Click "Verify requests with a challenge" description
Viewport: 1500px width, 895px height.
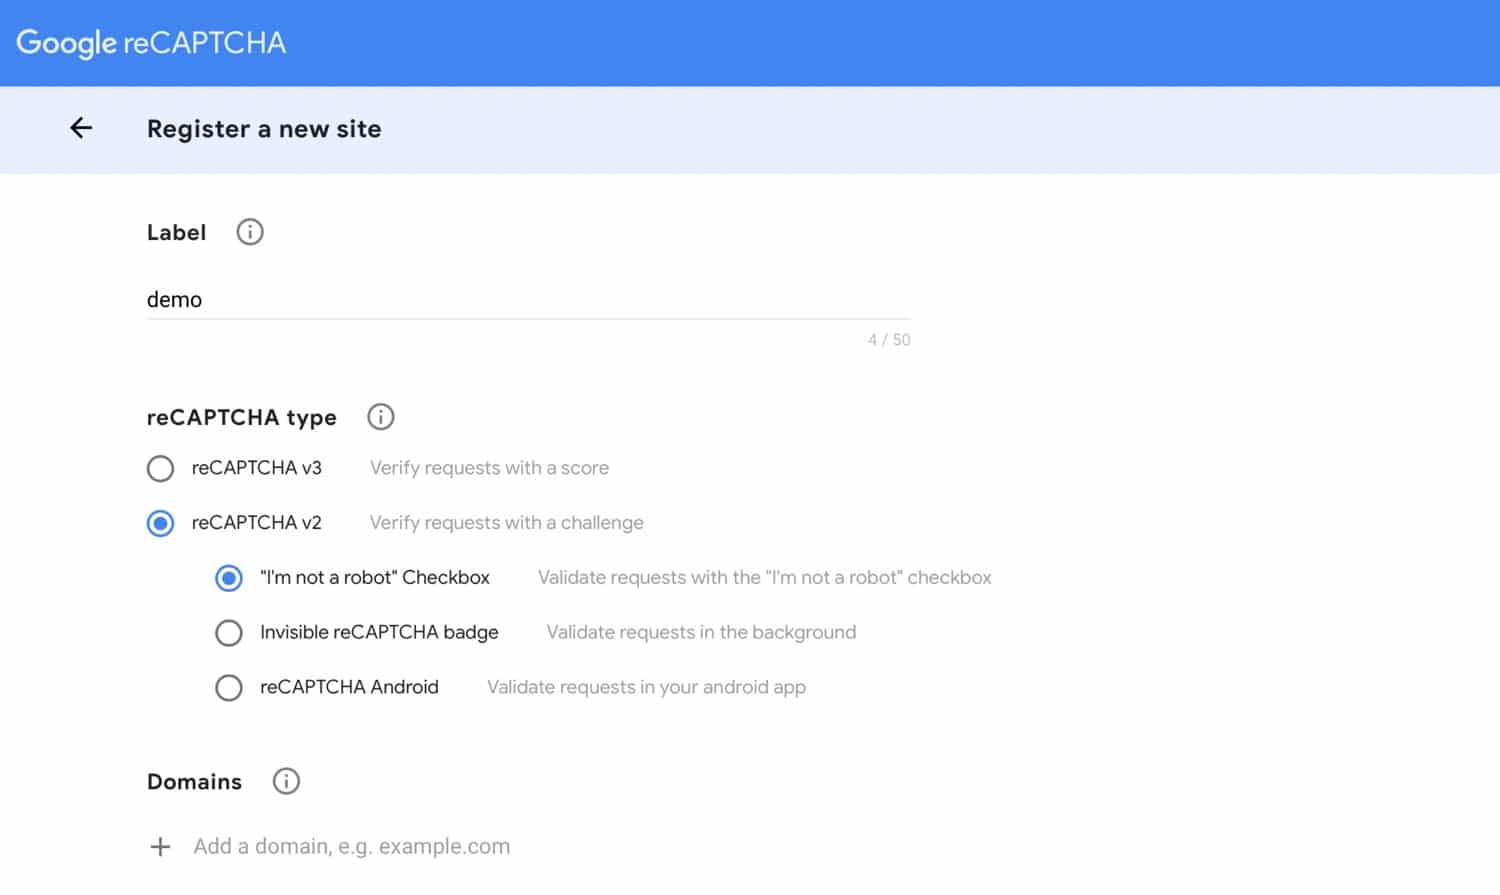[x=506, y=522]
